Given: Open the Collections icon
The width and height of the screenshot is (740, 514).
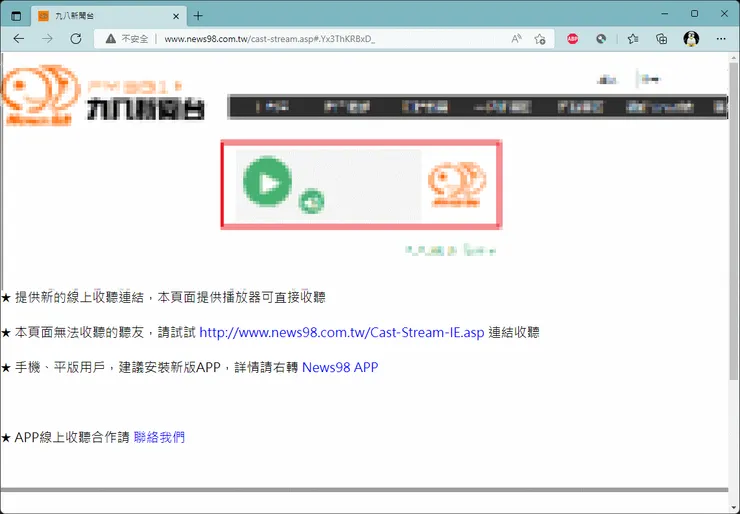Looking at the screenshot, I should (662, 39).
